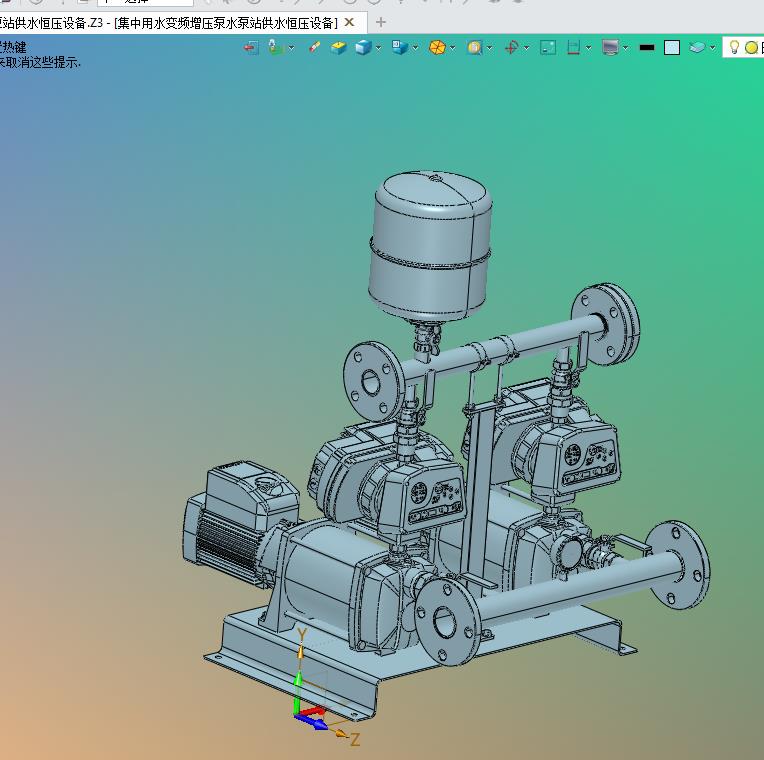Click the light blue face color swatch
Screen dimensions: 764x760
tap(672, 48)
